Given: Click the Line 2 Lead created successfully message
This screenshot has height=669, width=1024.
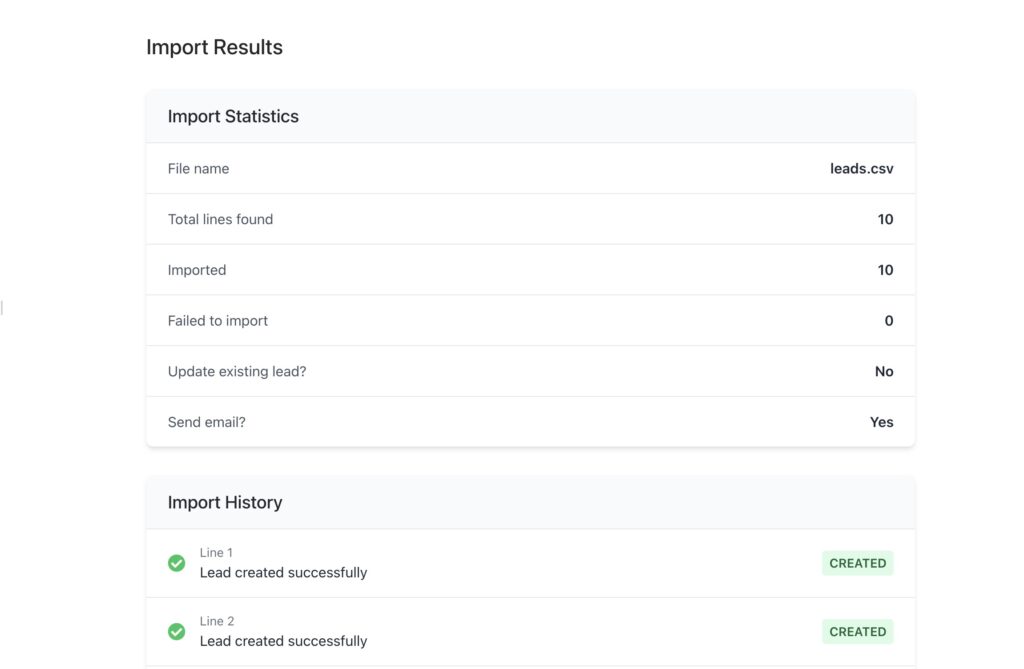Looking at the screenshot, I should point(283,641).
